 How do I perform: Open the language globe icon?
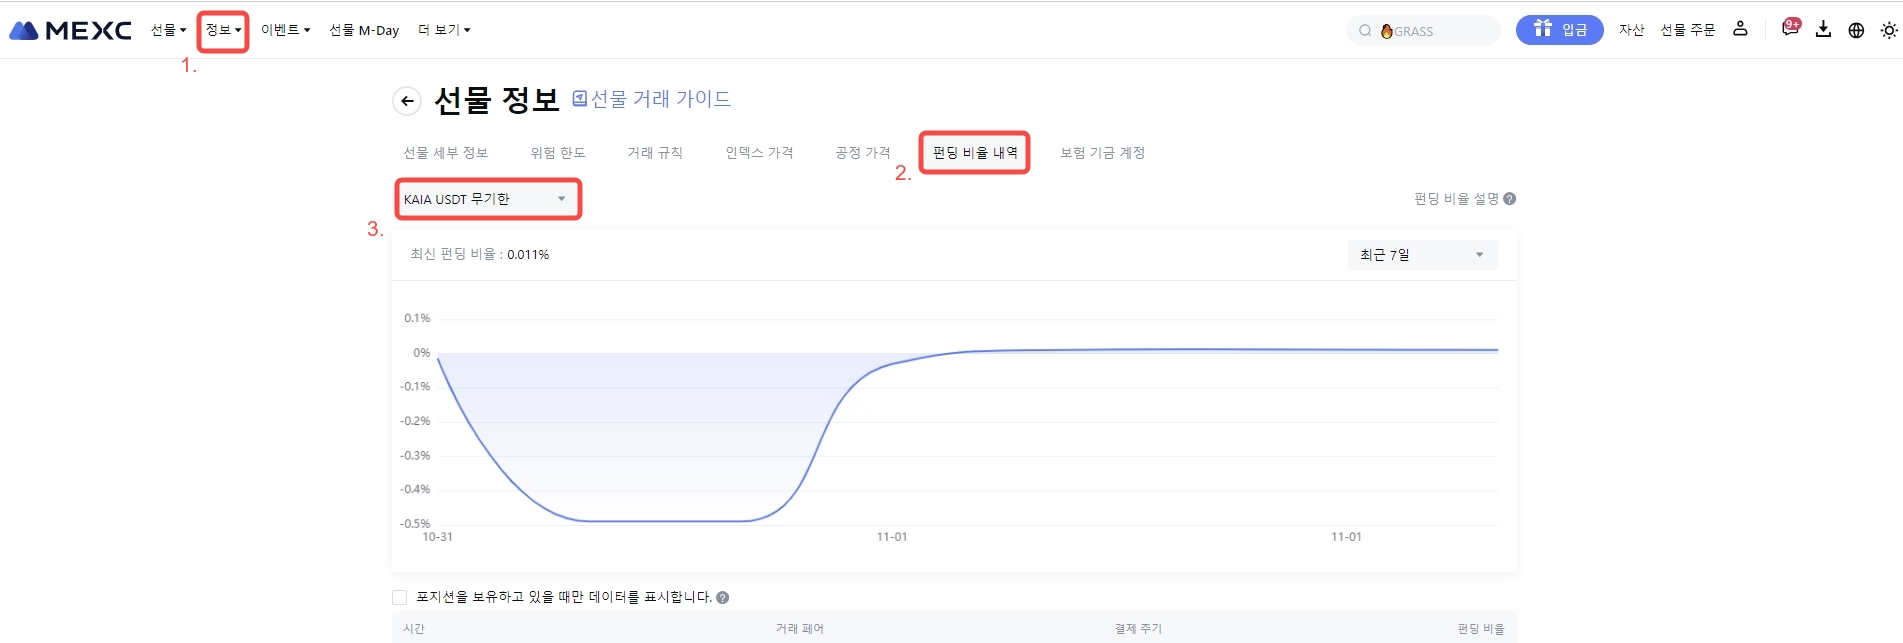1856,30
